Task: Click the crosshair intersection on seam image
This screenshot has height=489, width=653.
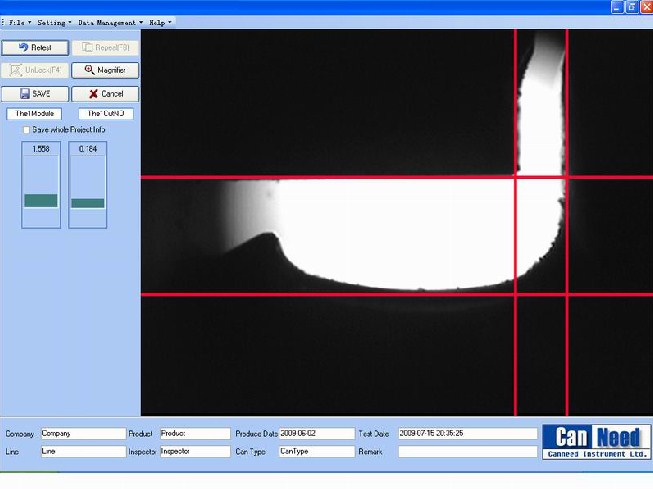Action: click(x=515, y=177)
